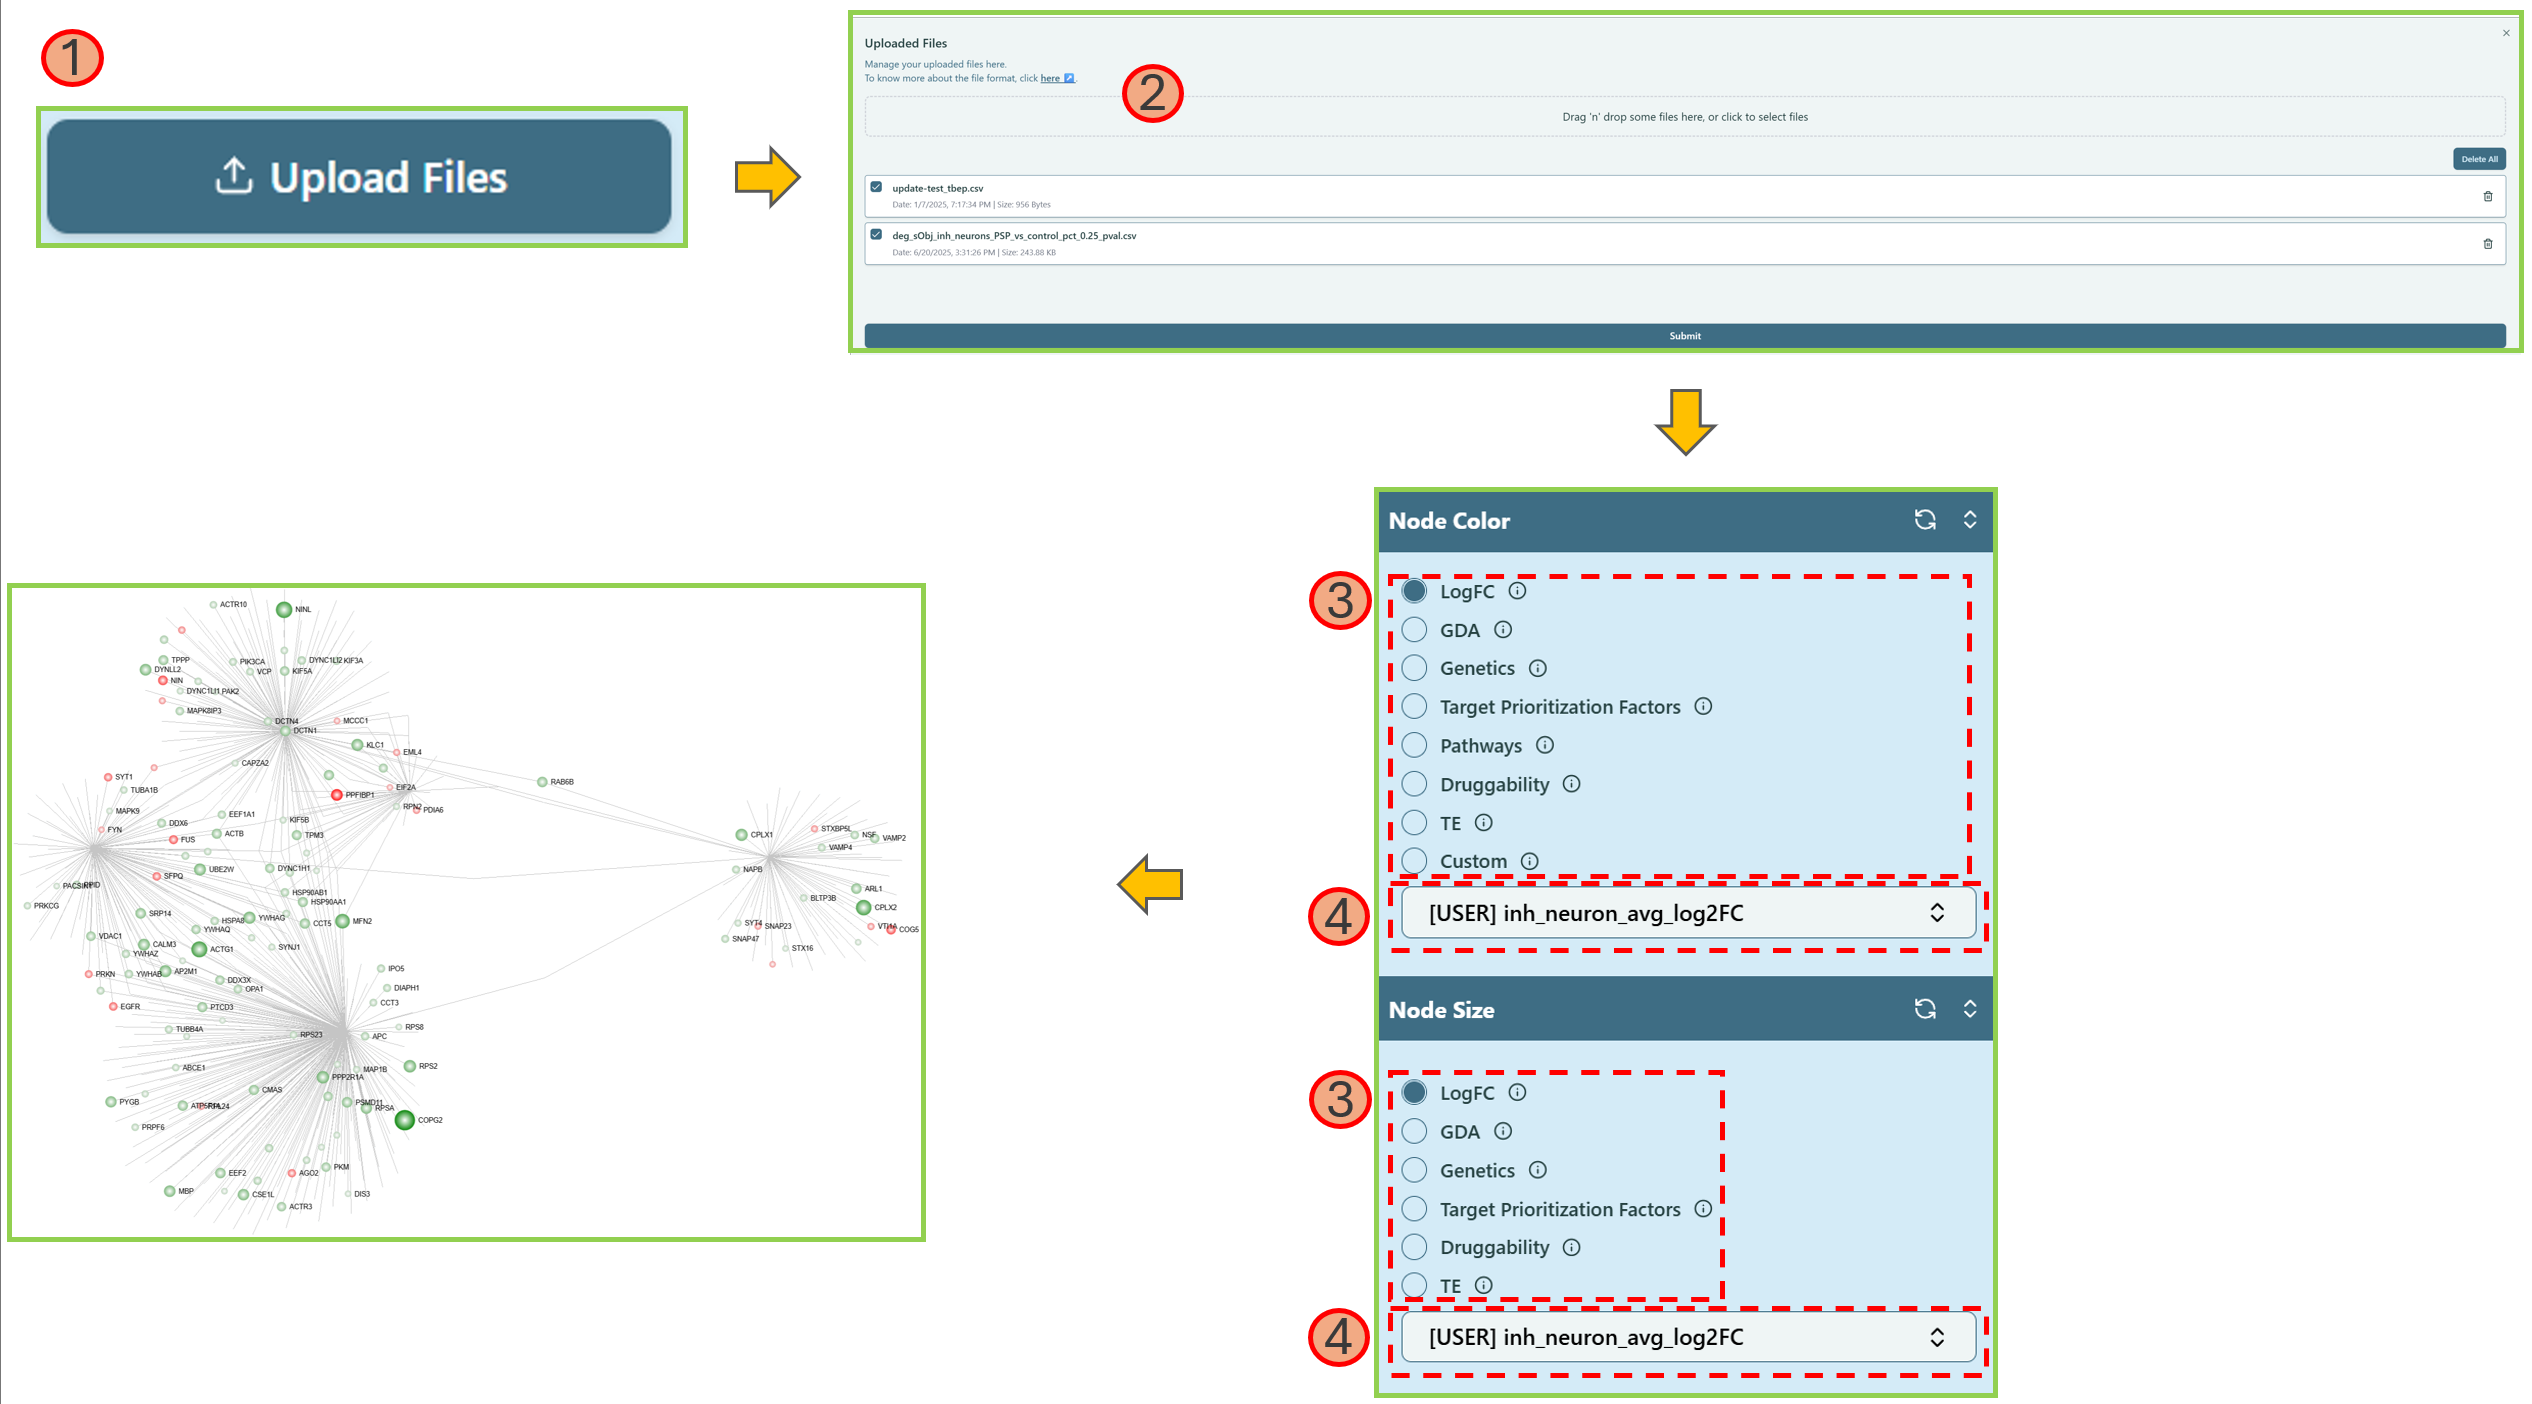Click trash icon for deg_sObj_inh_neurons file

(x=2487, y=244)
